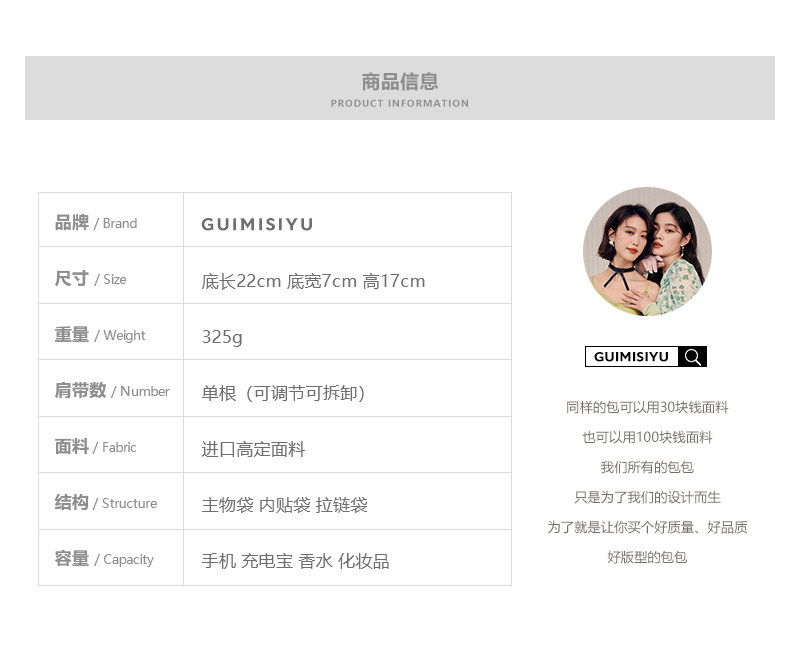Click the size value 底长22cm 底宽7cm 高17cm

[313, 281]
